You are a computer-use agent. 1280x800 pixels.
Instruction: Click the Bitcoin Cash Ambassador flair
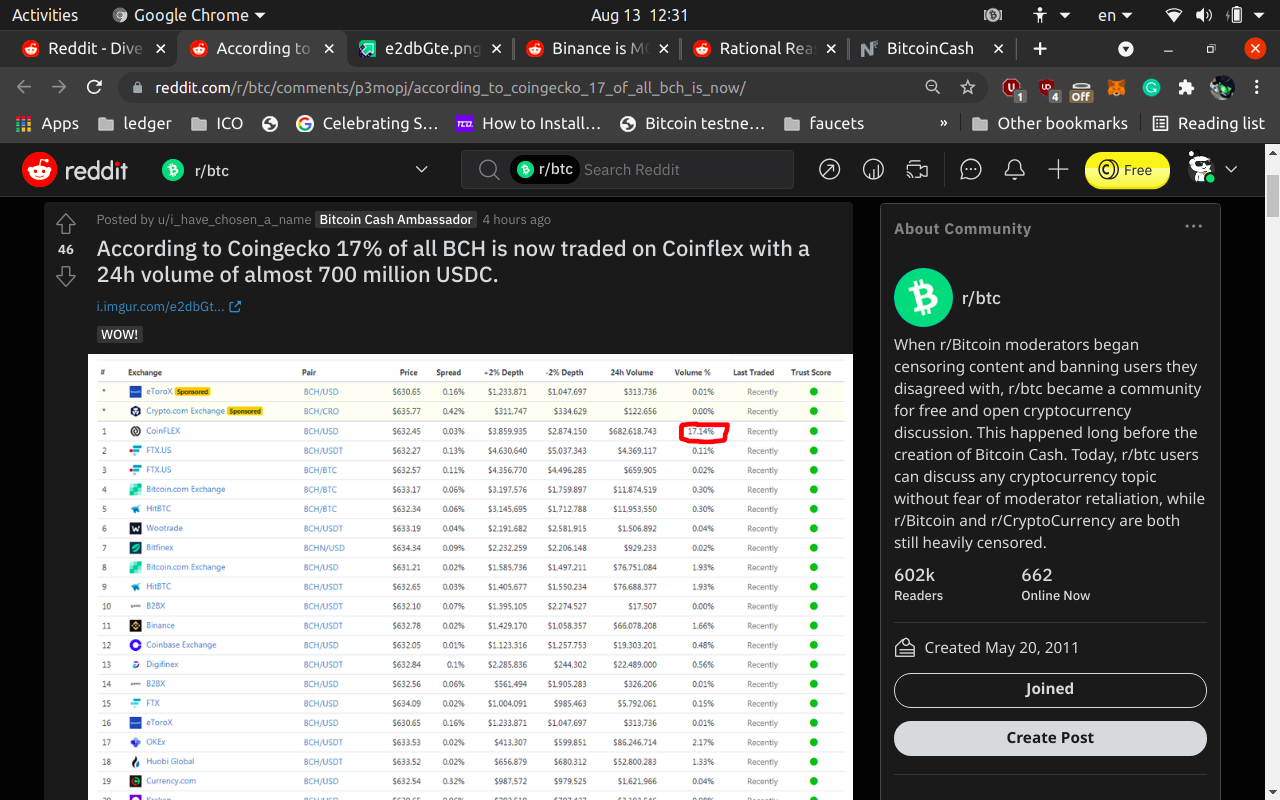[x=396, y=220]
